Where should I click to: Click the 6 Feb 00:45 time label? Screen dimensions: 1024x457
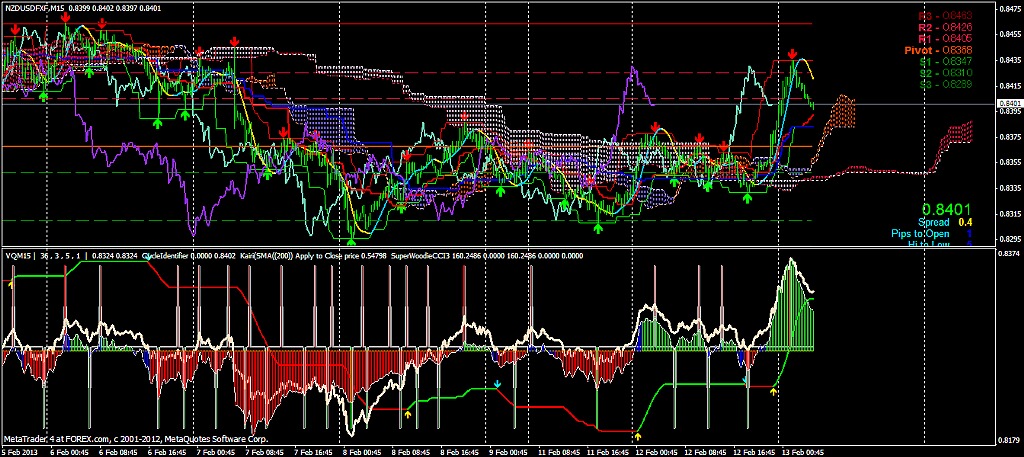71,452
